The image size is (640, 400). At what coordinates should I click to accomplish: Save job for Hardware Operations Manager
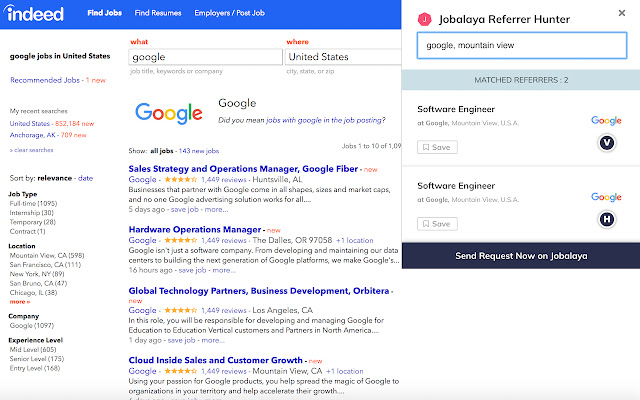point(192,270)
